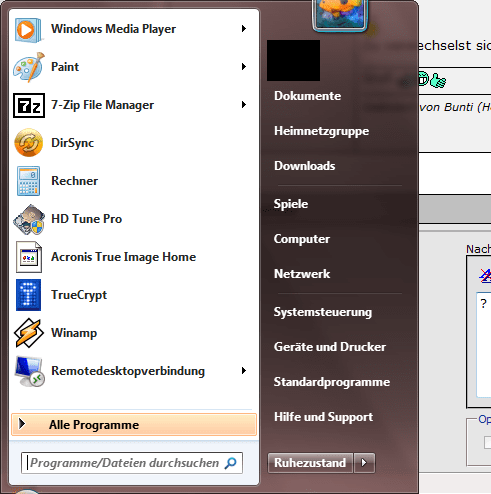Open Heimnetzgruppe
The image size is (491, 494).
(x=321, y=131)
